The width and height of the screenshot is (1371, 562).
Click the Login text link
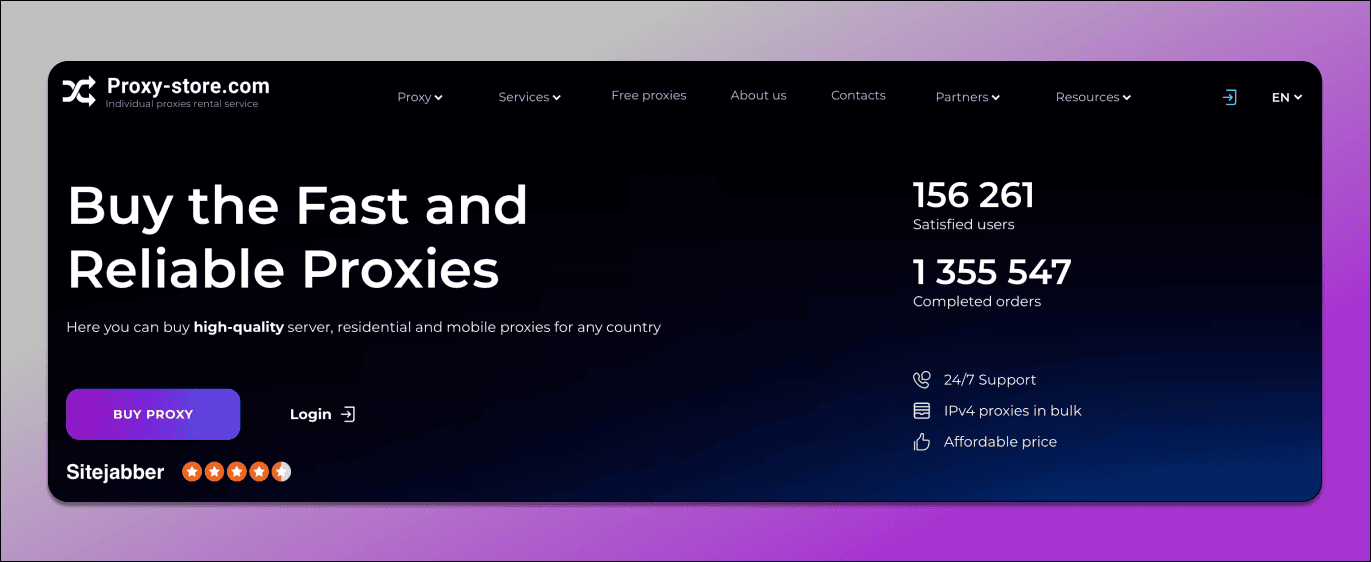pyautogui.click(x=310, y=414)
